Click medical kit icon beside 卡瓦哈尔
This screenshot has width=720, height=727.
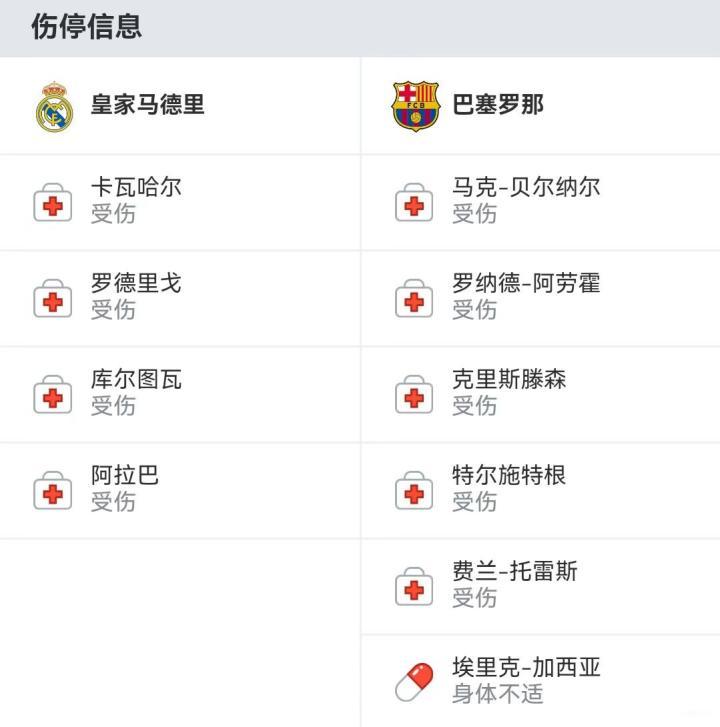point(53,203)
